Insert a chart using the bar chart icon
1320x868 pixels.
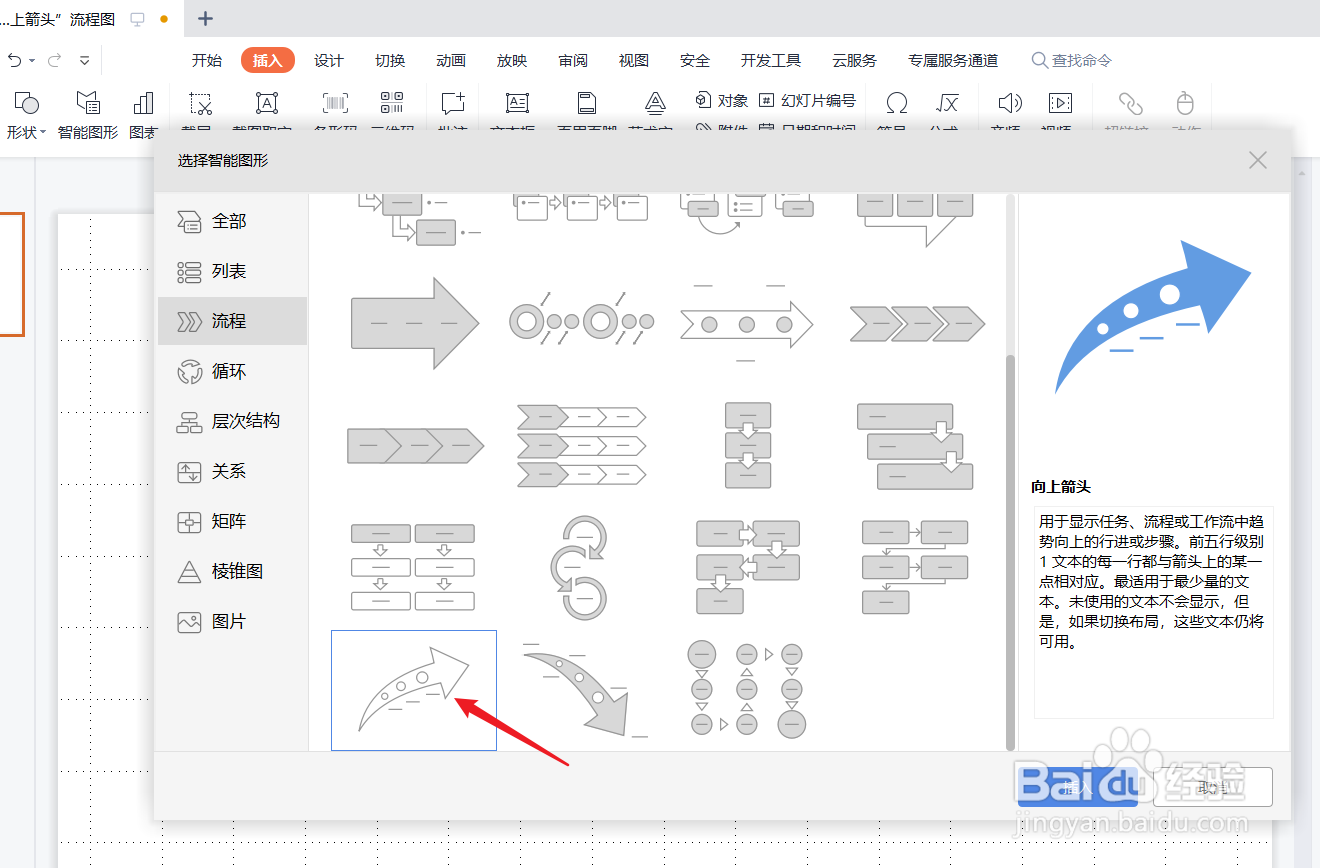pyautogui.click(x=143, y=102)
